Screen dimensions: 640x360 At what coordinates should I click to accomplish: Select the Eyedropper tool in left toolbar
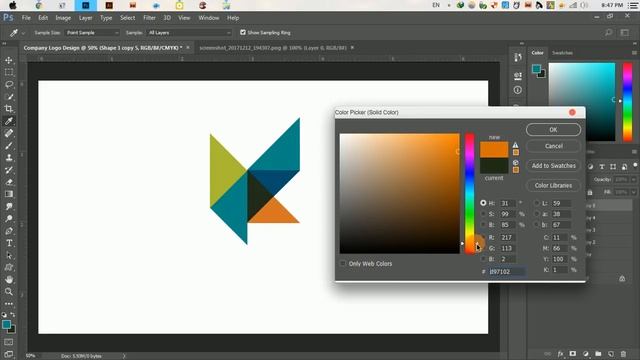pyautogui.click(x=9, y=121)
